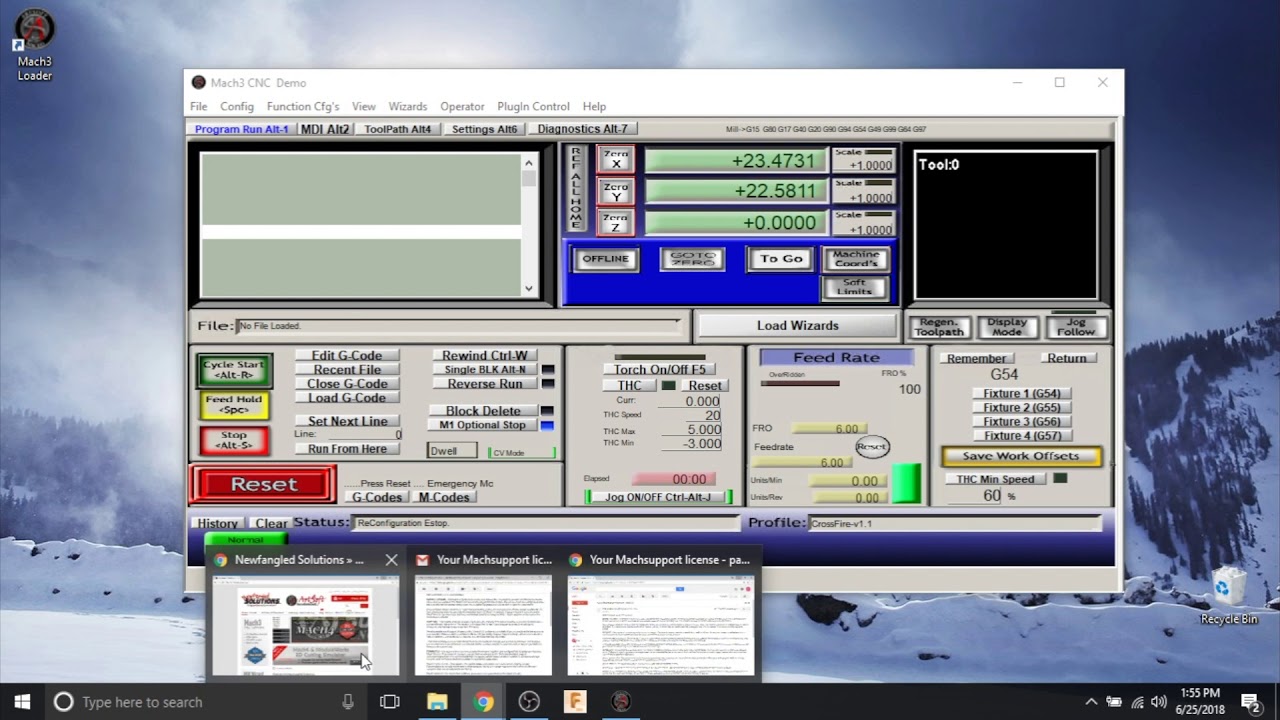Switch to ToolPath Alt4 tab
The height and width of the screenshot is (720, 1280).
(x=397, y=129)
